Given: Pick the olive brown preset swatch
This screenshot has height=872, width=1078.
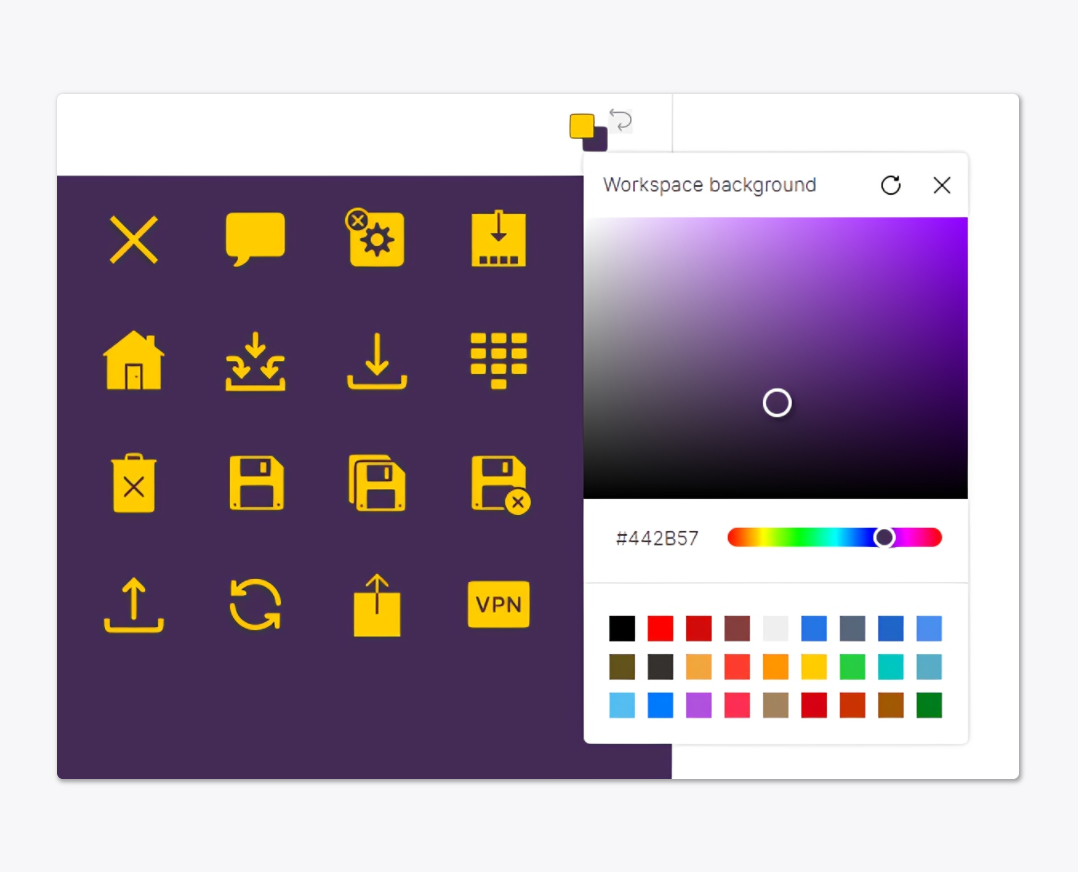Looking at the screenshot, I should point(622,666).
